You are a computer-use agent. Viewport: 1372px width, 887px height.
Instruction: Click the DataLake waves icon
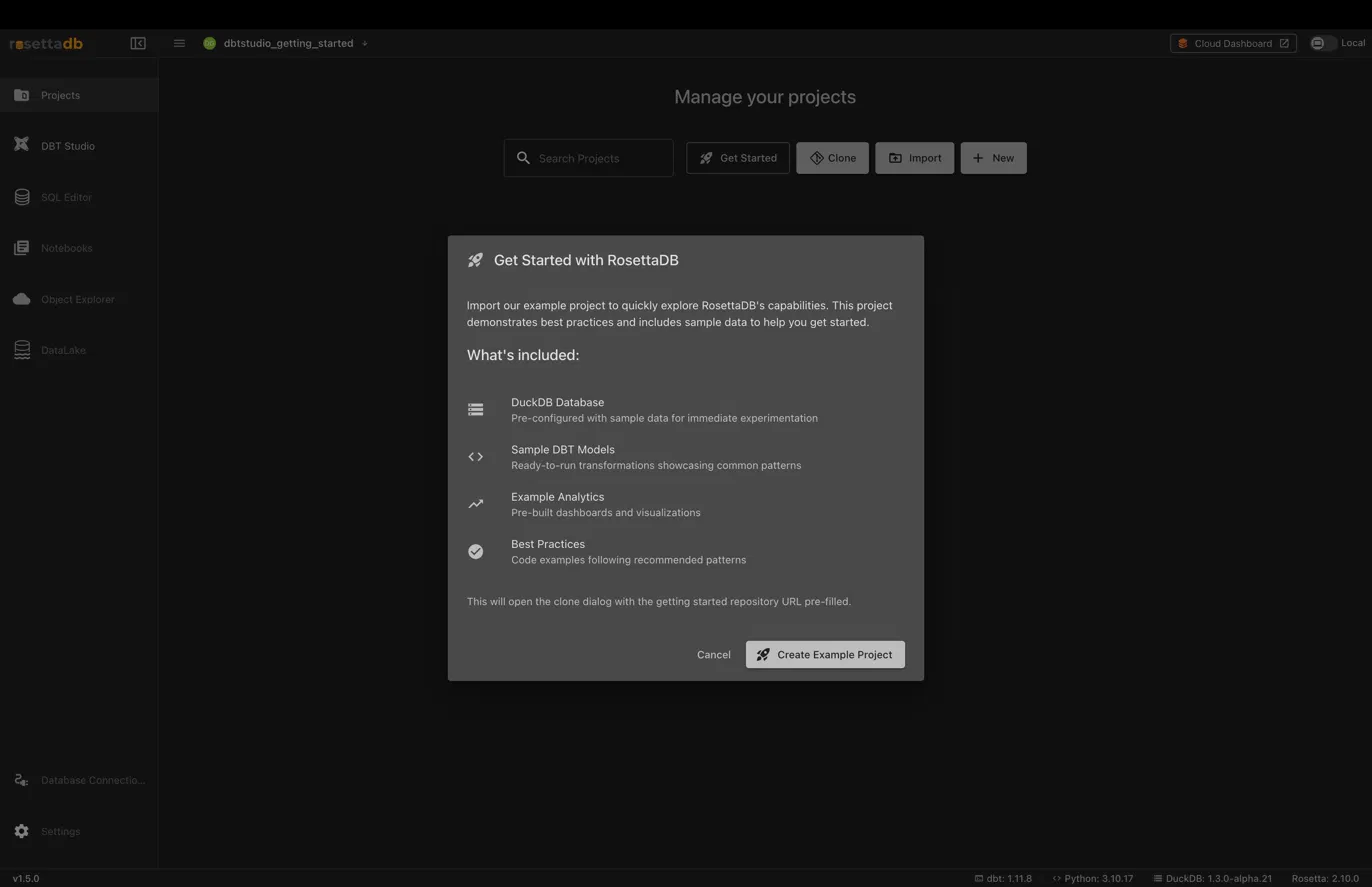click(x=21, y=350)
